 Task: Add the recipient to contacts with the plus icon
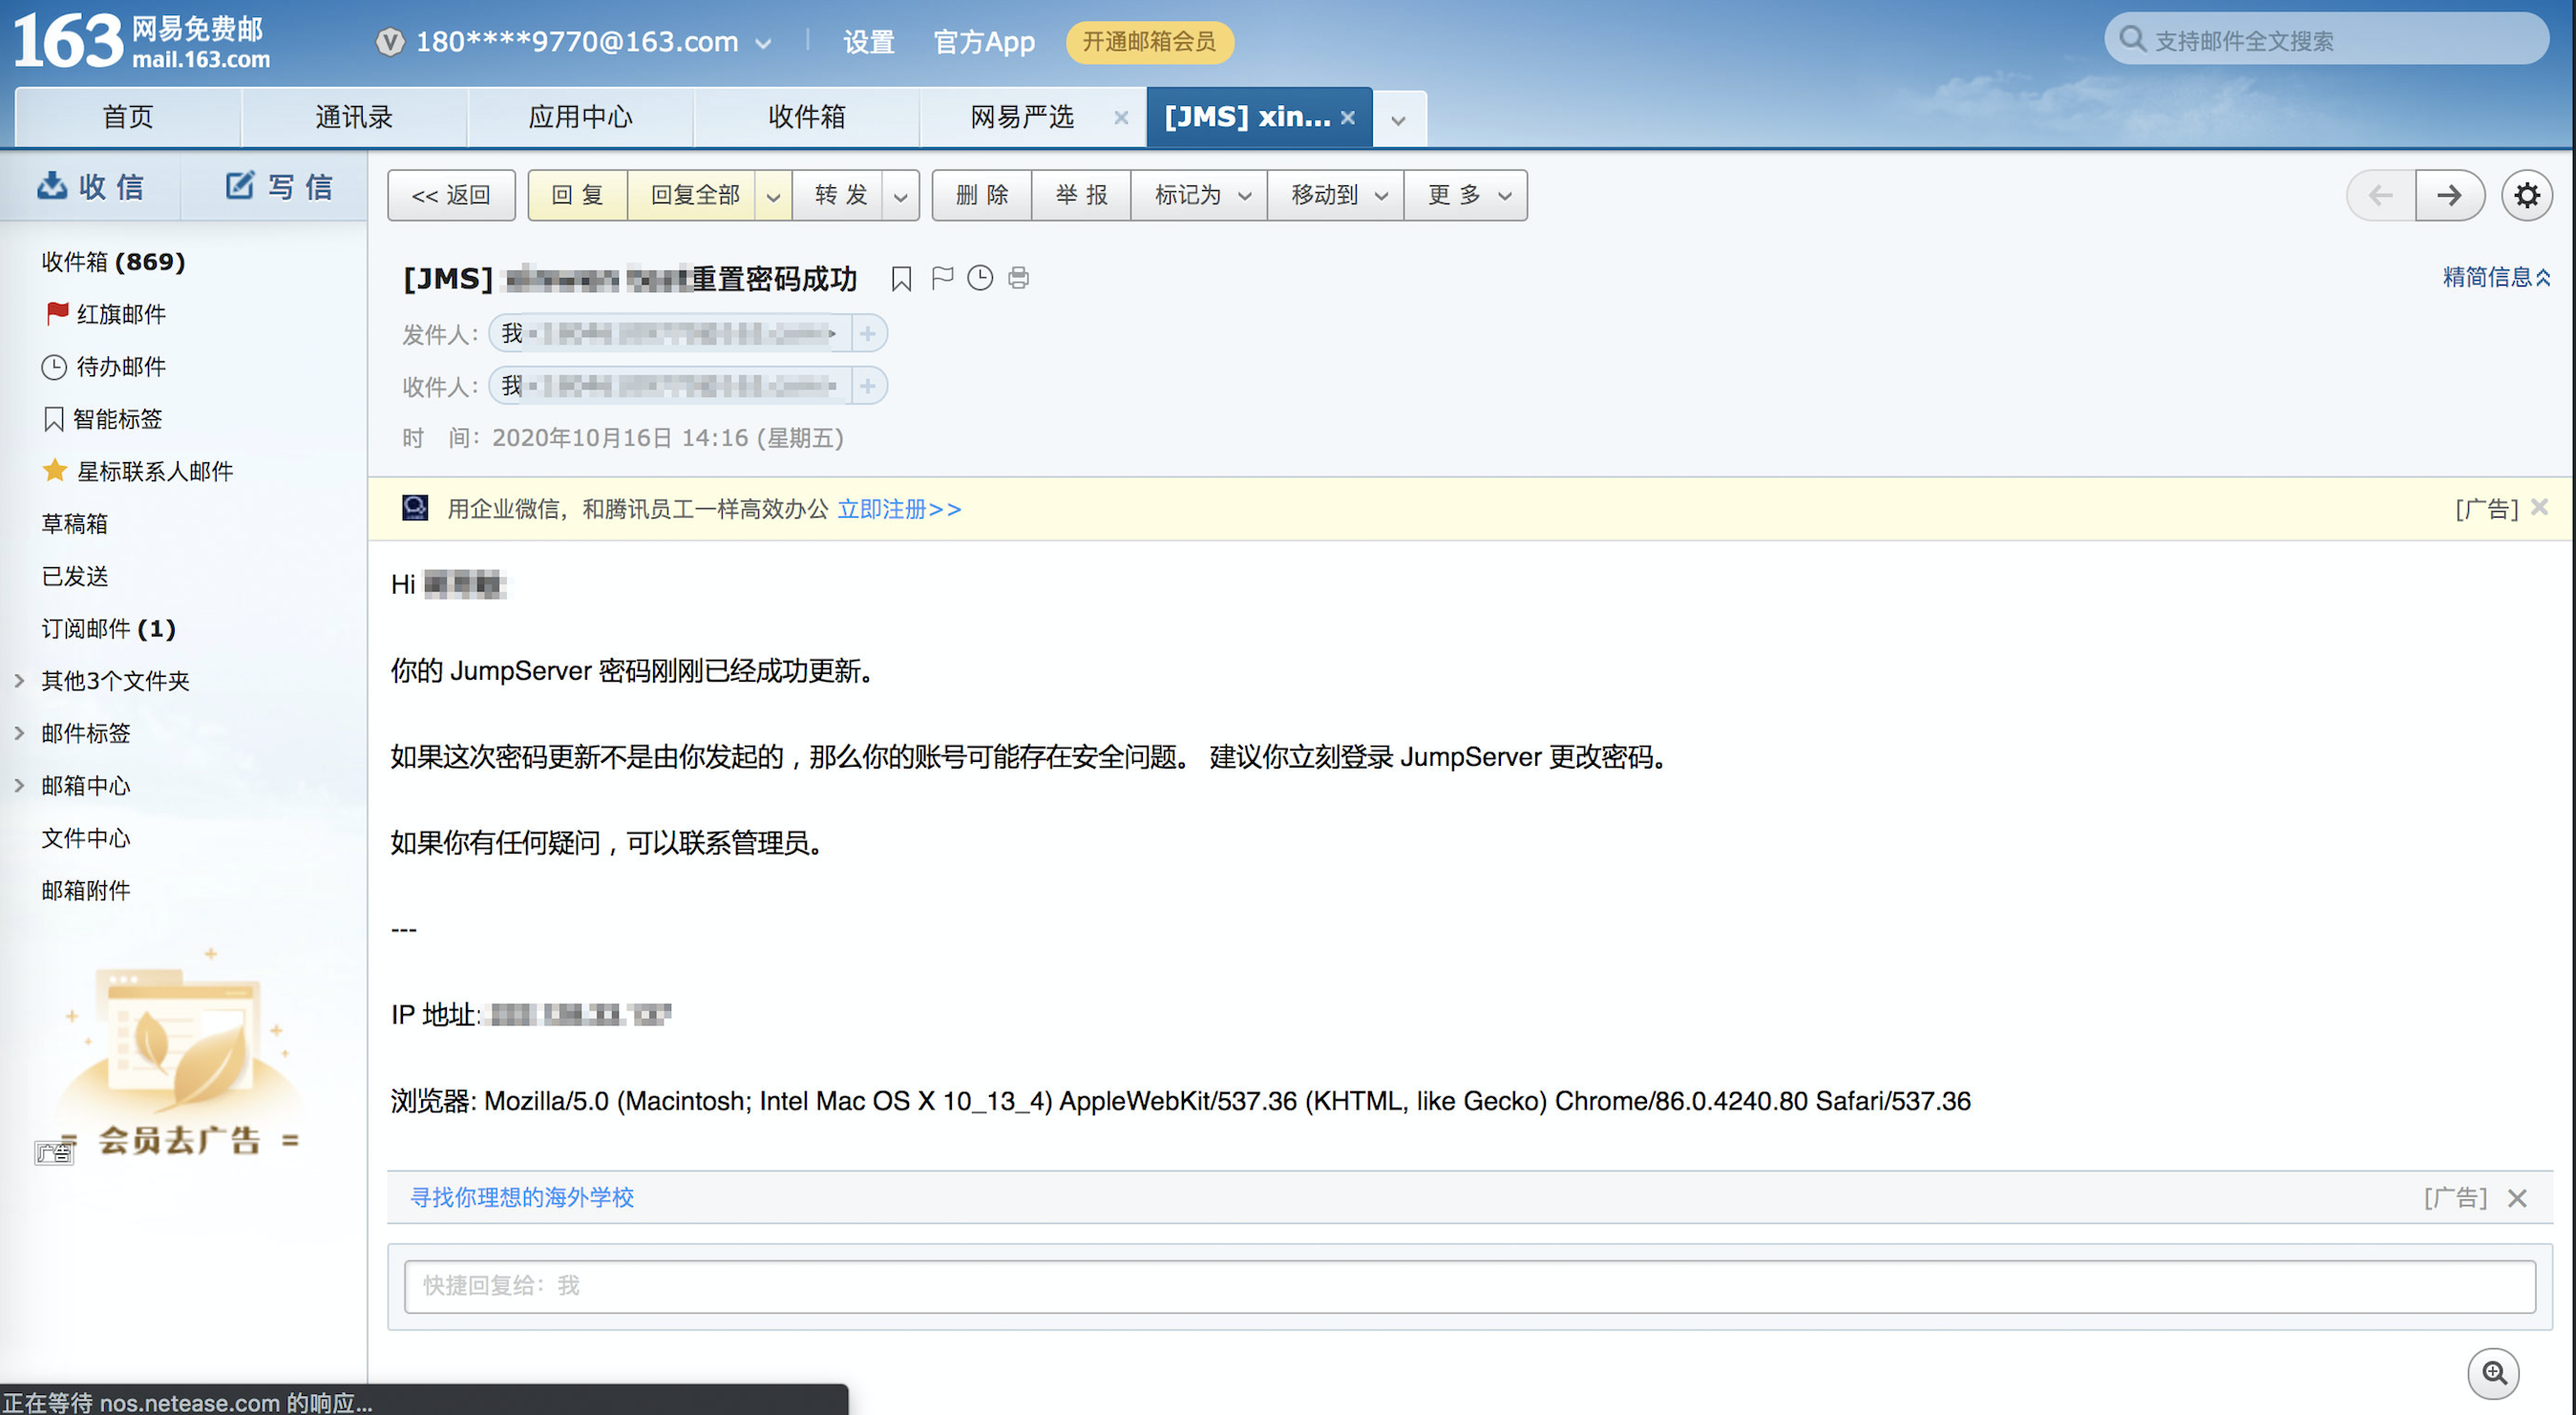coord(868,385)
